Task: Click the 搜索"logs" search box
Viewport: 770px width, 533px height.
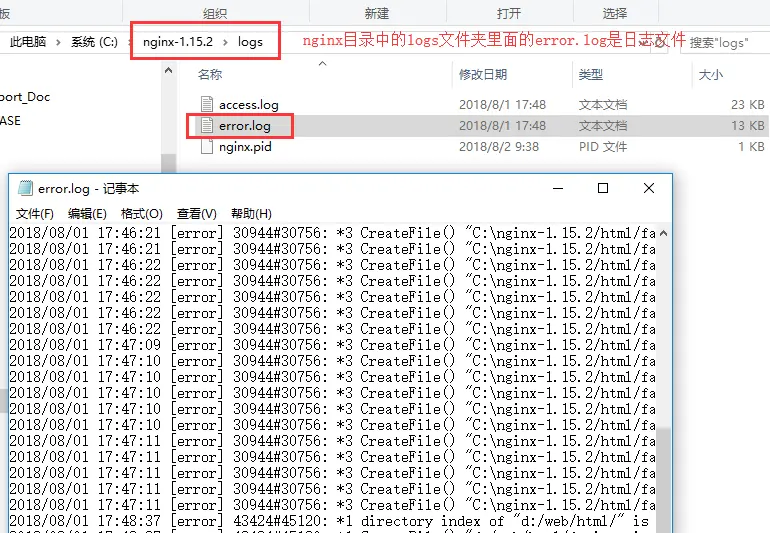Action: coord(725,43)
